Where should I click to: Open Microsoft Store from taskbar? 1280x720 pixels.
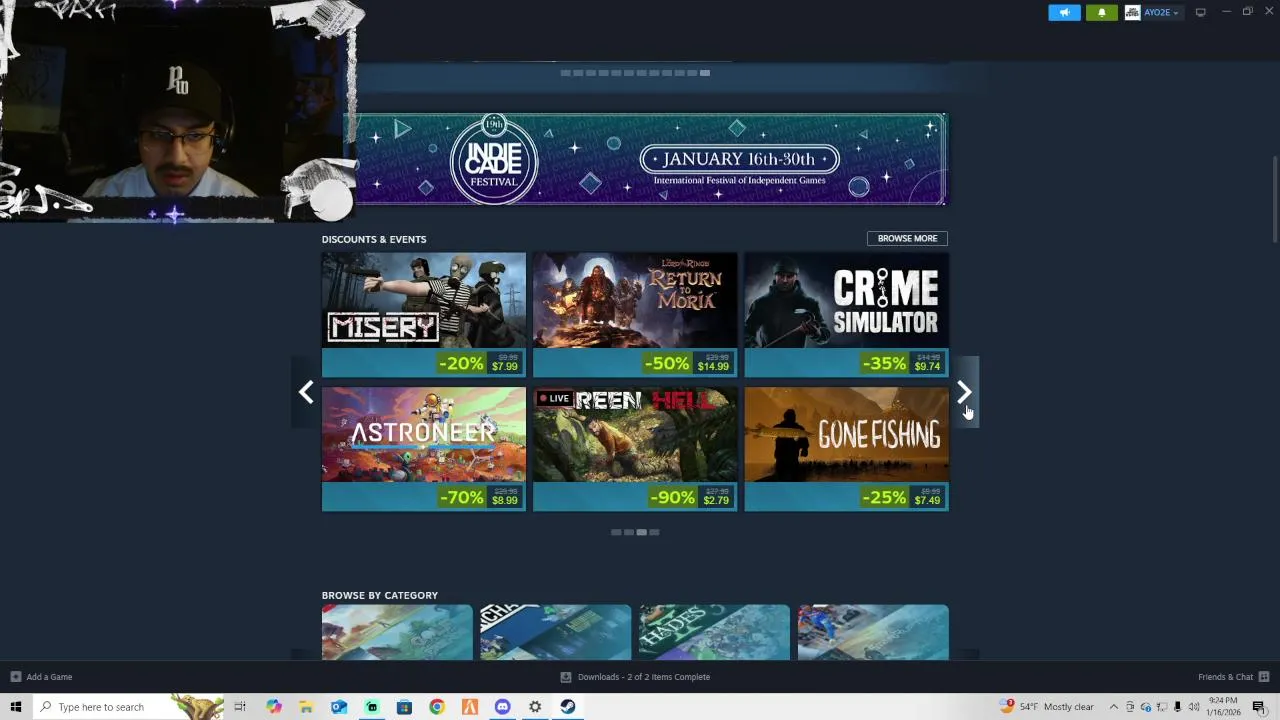404,707
